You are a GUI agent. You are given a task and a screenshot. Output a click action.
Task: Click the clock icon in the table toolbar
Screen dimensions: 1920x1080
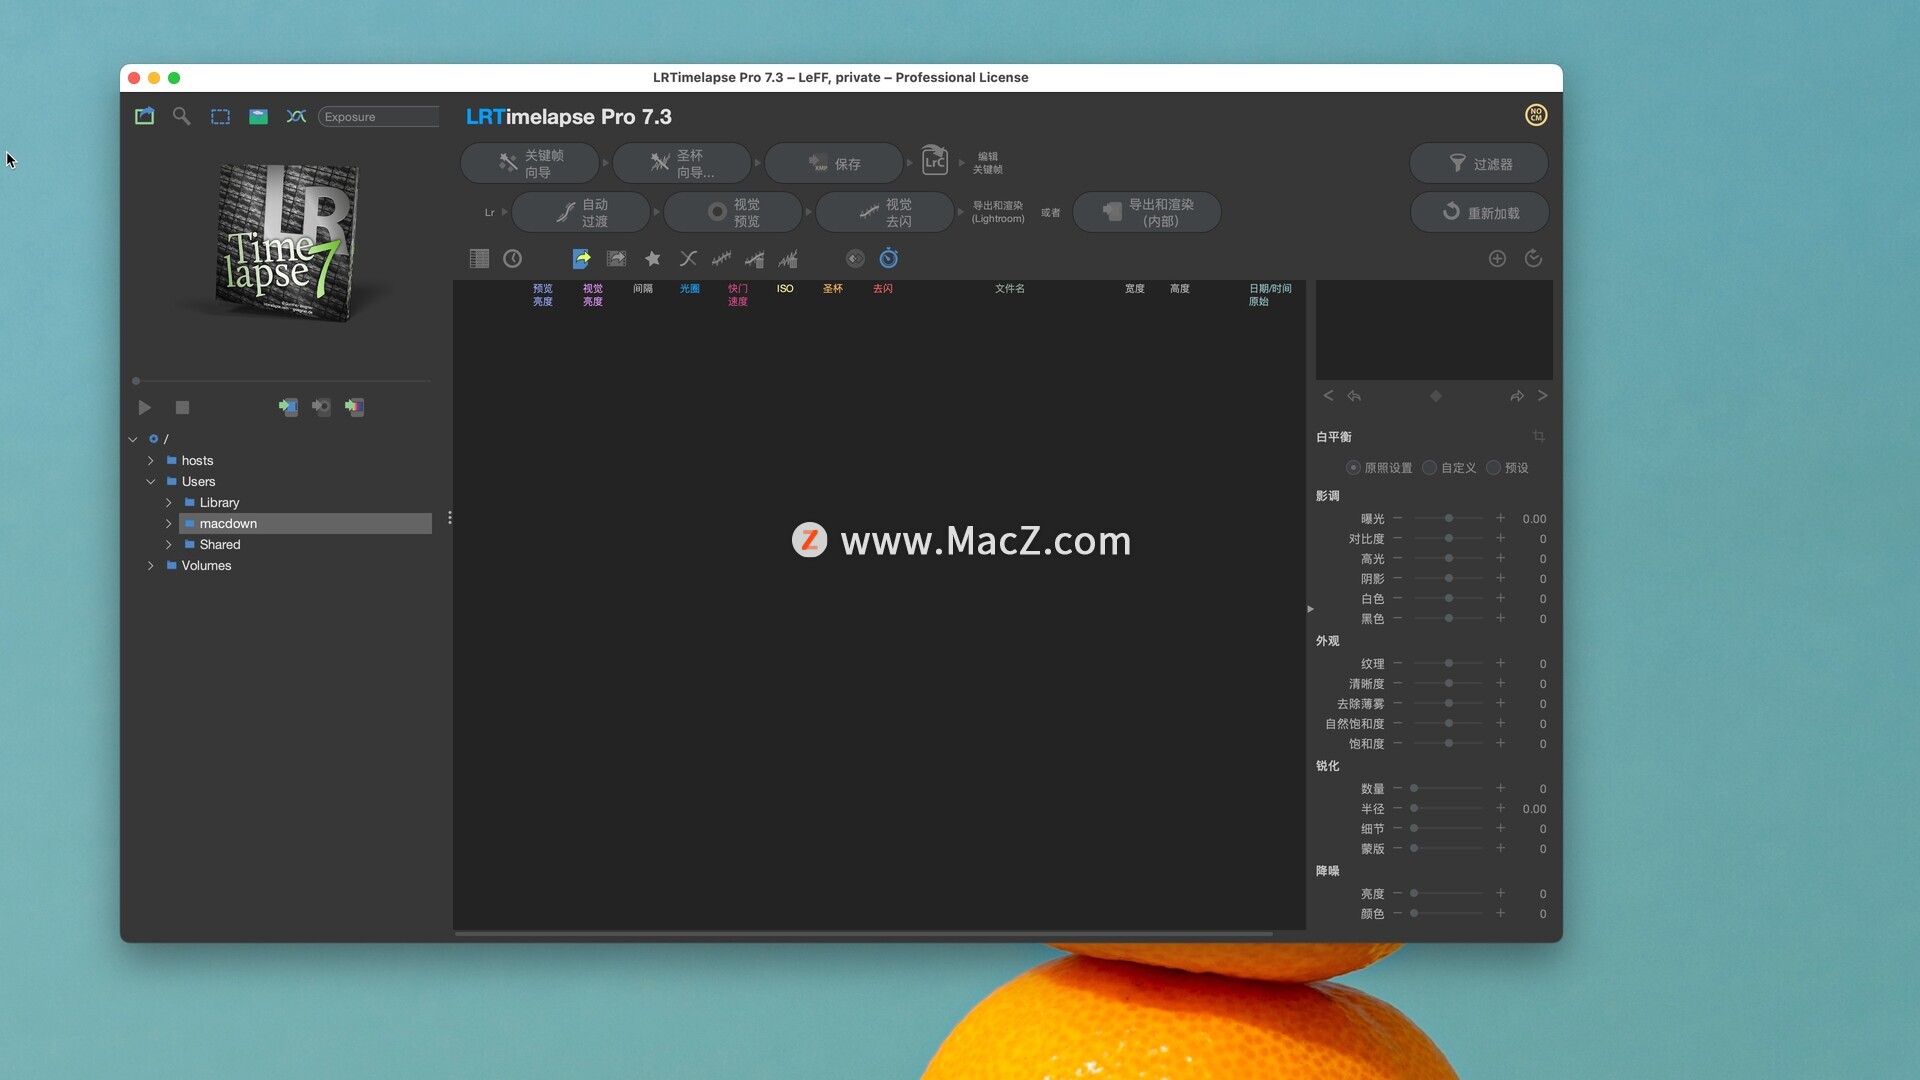512,258
